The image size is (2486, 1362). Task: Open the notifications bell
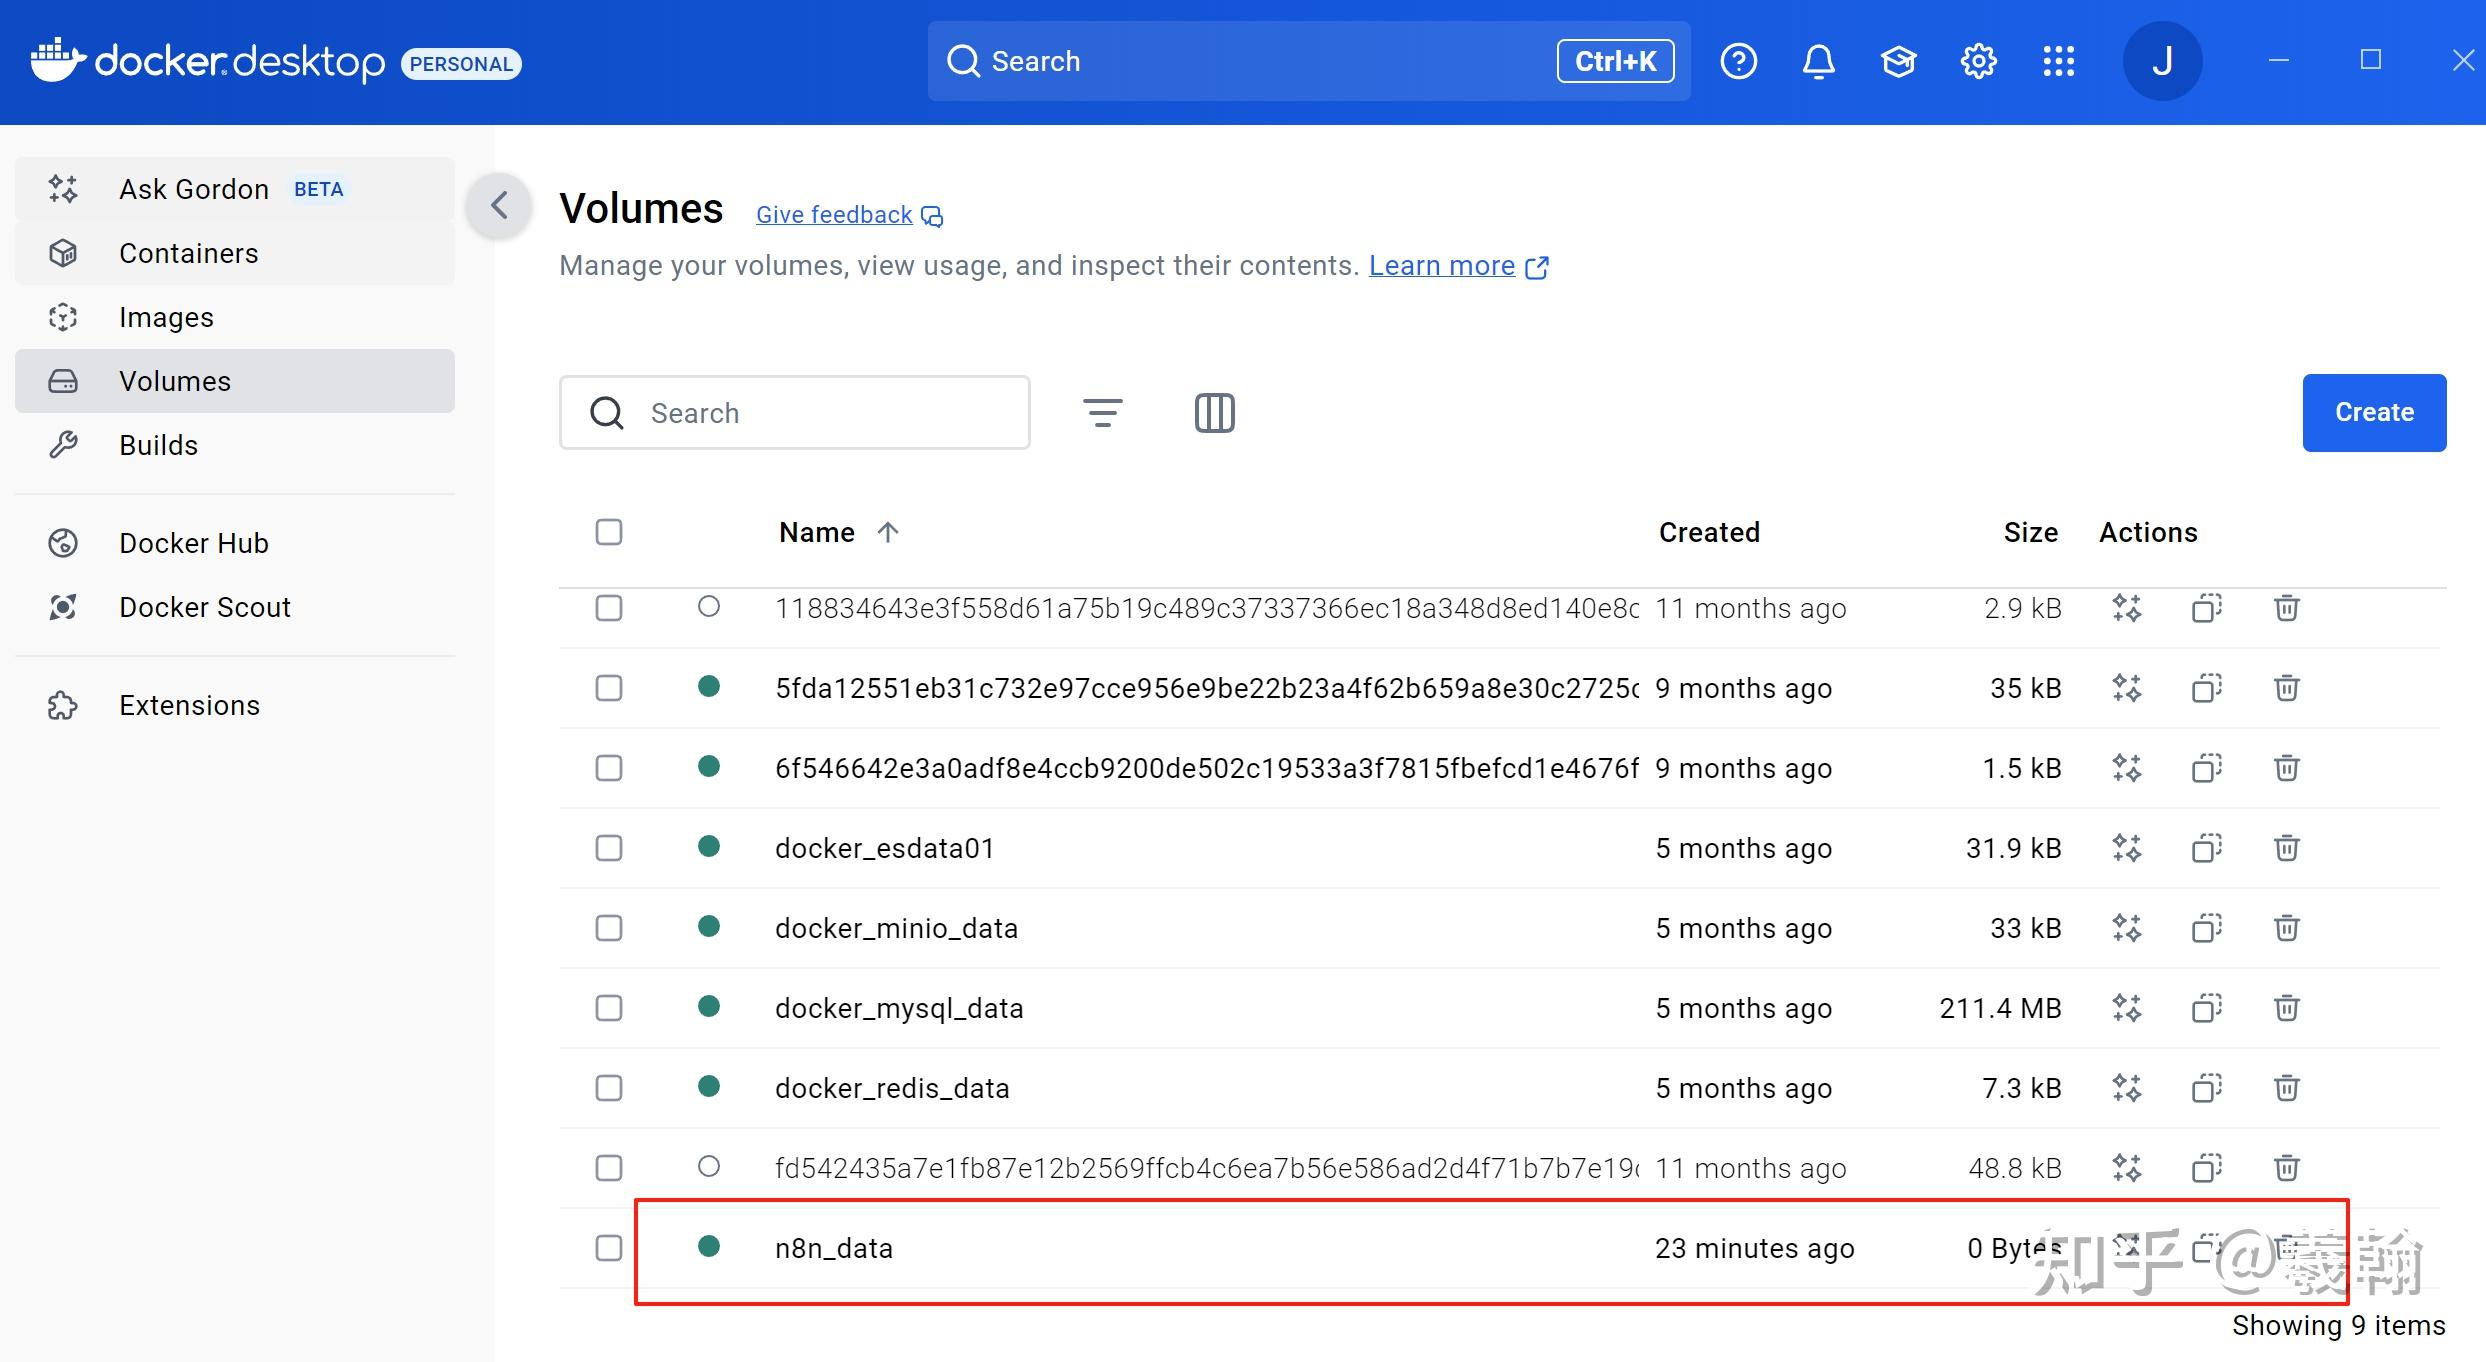tap(1818, 61)
